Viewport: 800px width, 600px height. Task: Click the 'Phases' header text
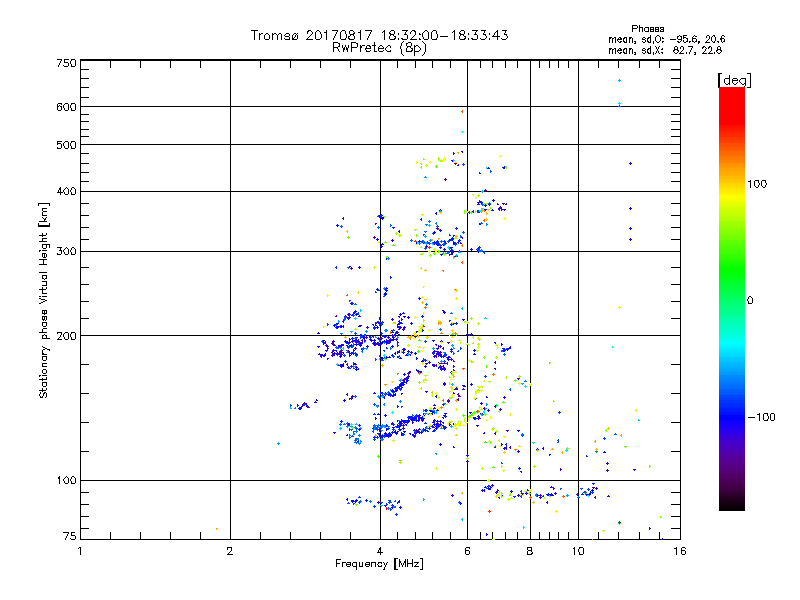pyautogui.click(x=647, y=29)
